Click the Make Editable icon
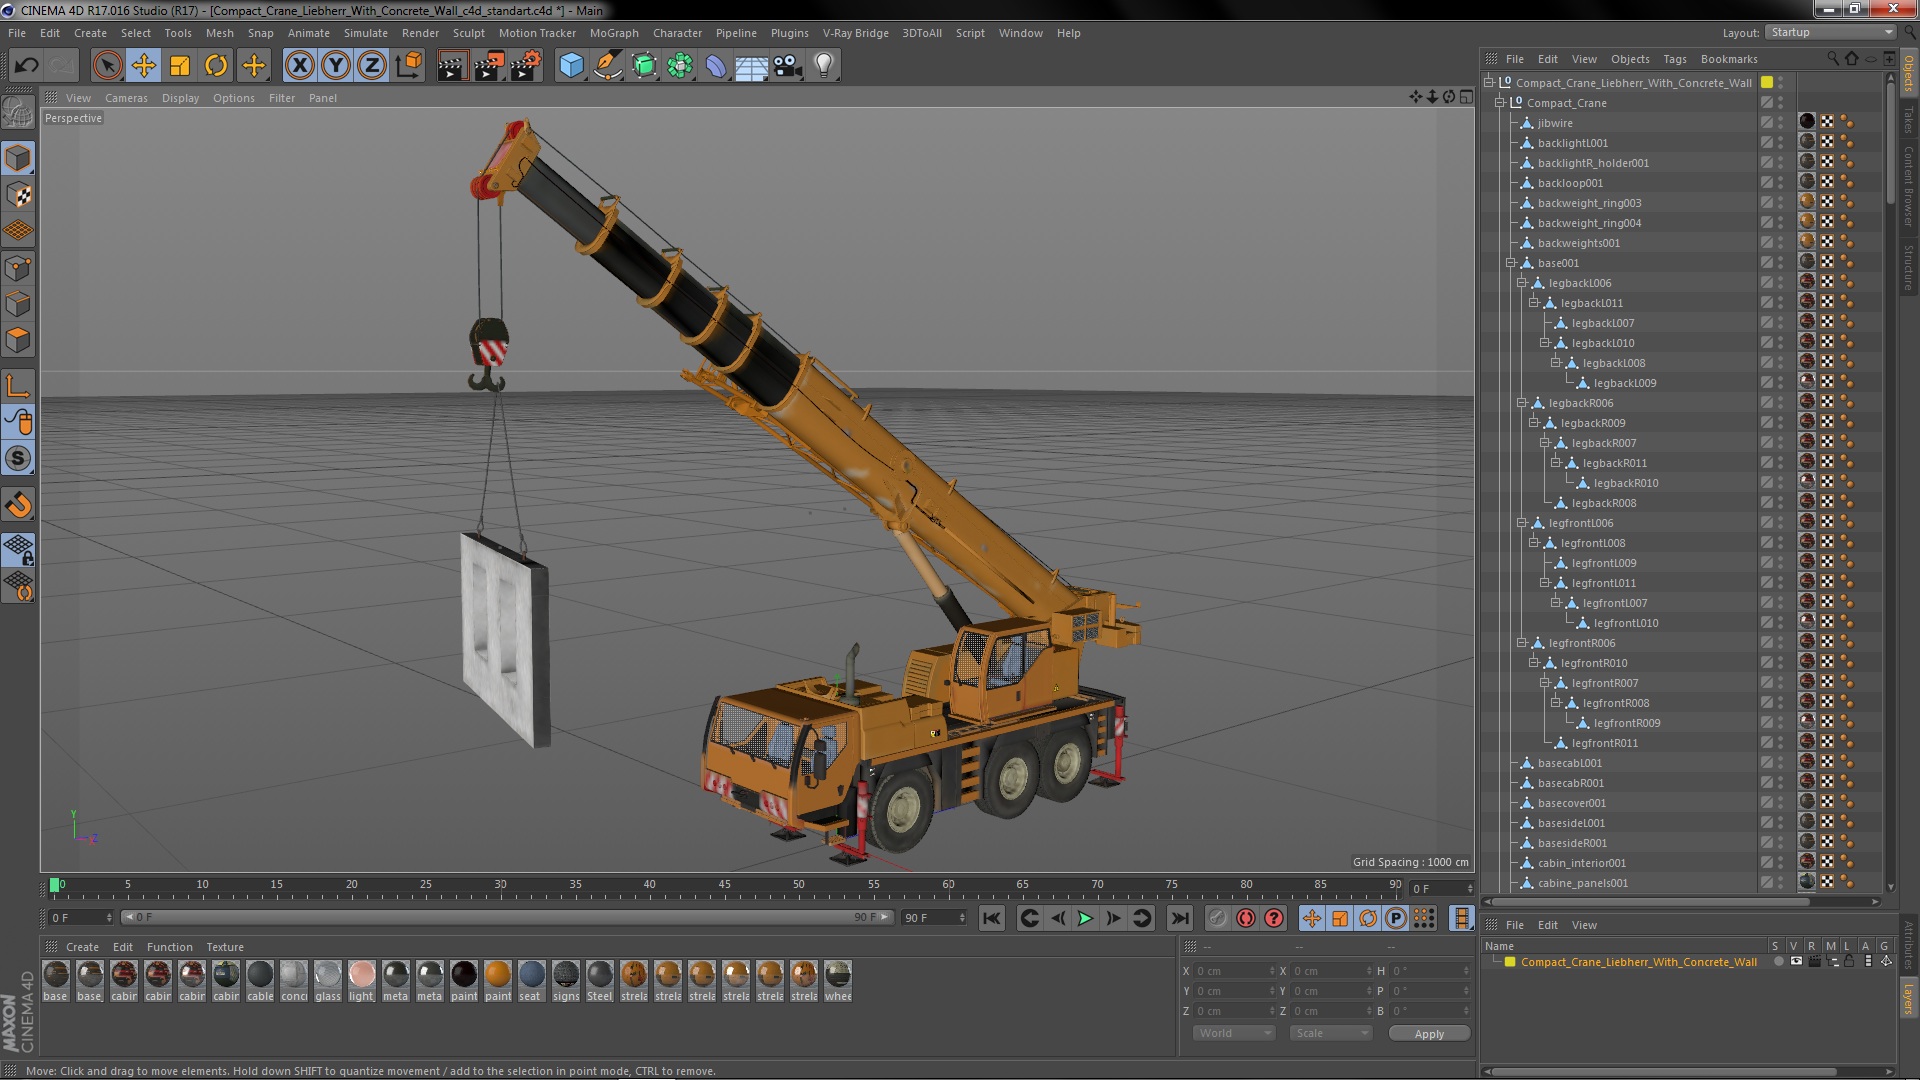Screen dimensions: 1920x1080 (18, 112)
